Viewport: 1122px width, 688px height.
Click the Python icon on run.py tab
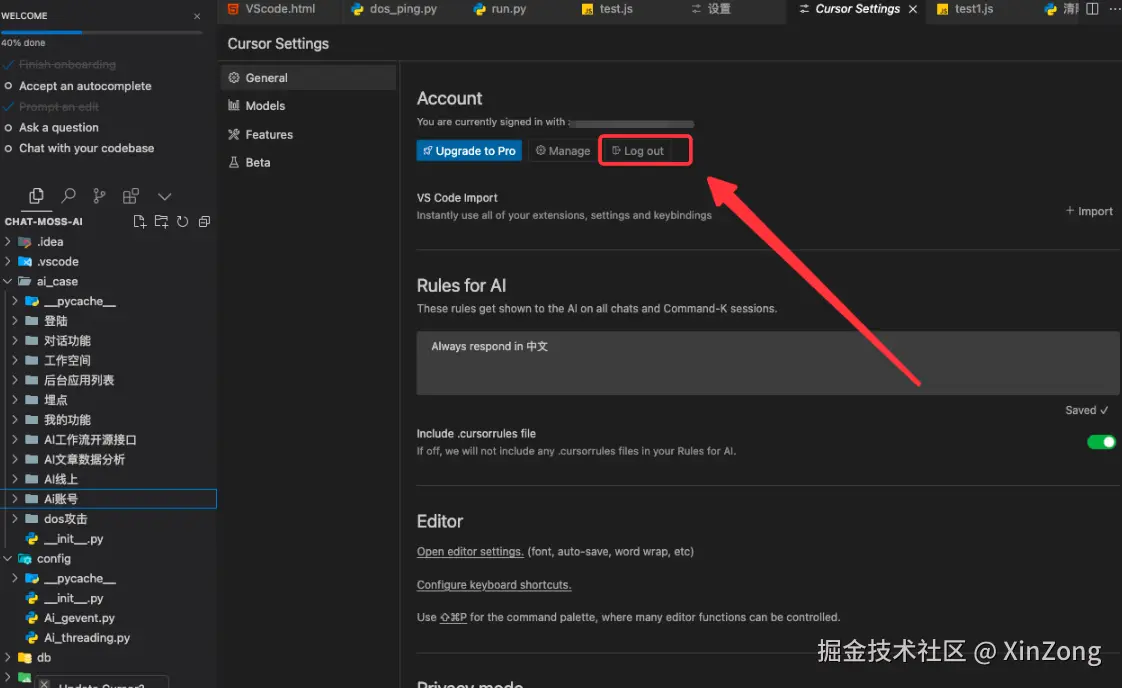[479, 9]
